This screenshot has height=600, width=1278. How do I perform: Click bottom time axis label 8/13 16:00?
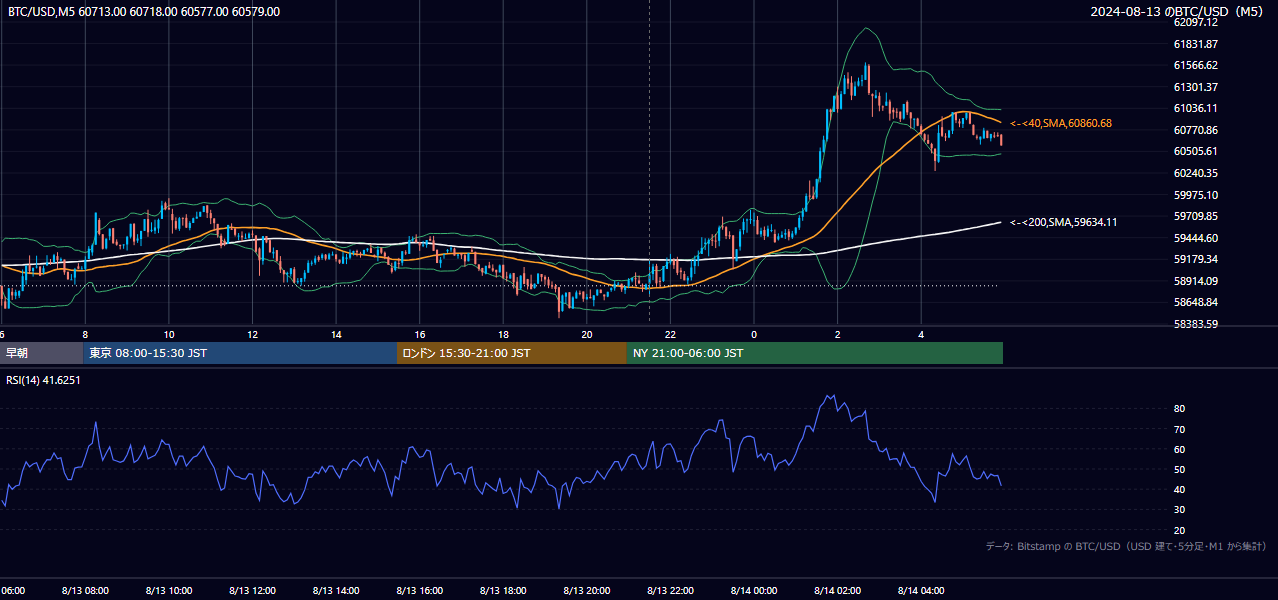pos(420,591)
